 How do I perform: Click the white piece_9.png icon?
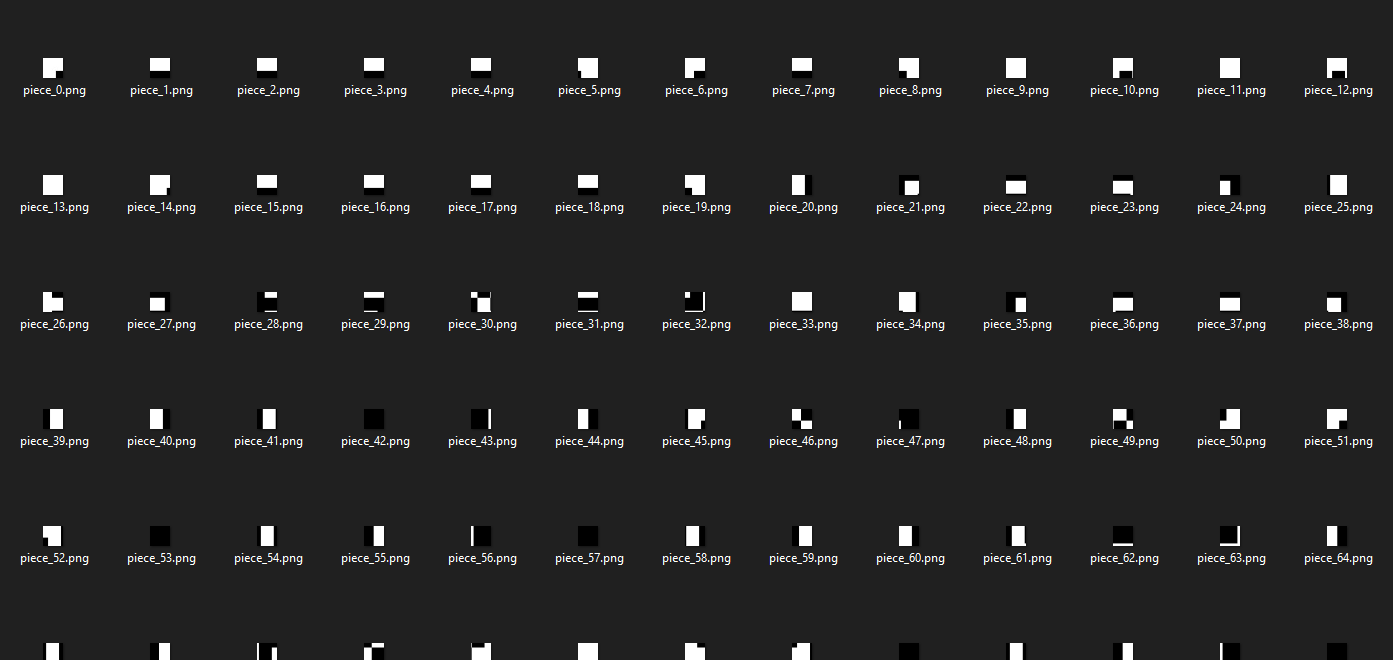[1017, 68]
